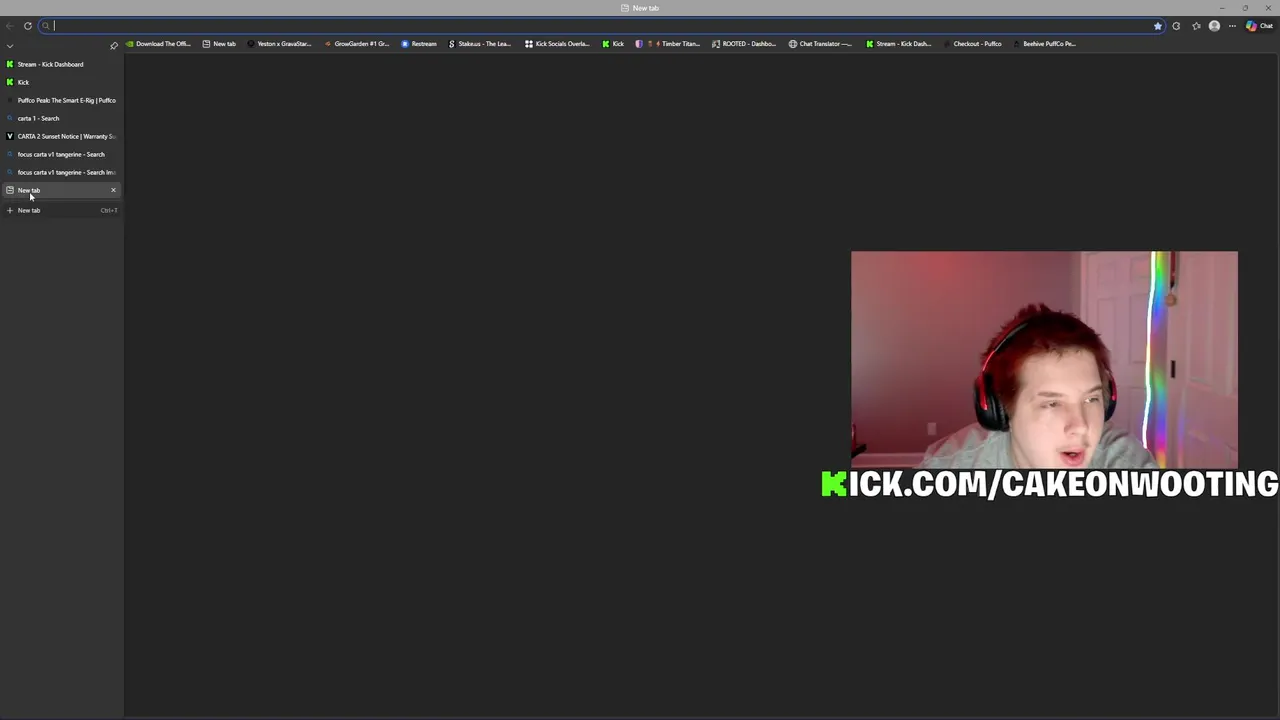Close the active New tab with X

[113, 190]
